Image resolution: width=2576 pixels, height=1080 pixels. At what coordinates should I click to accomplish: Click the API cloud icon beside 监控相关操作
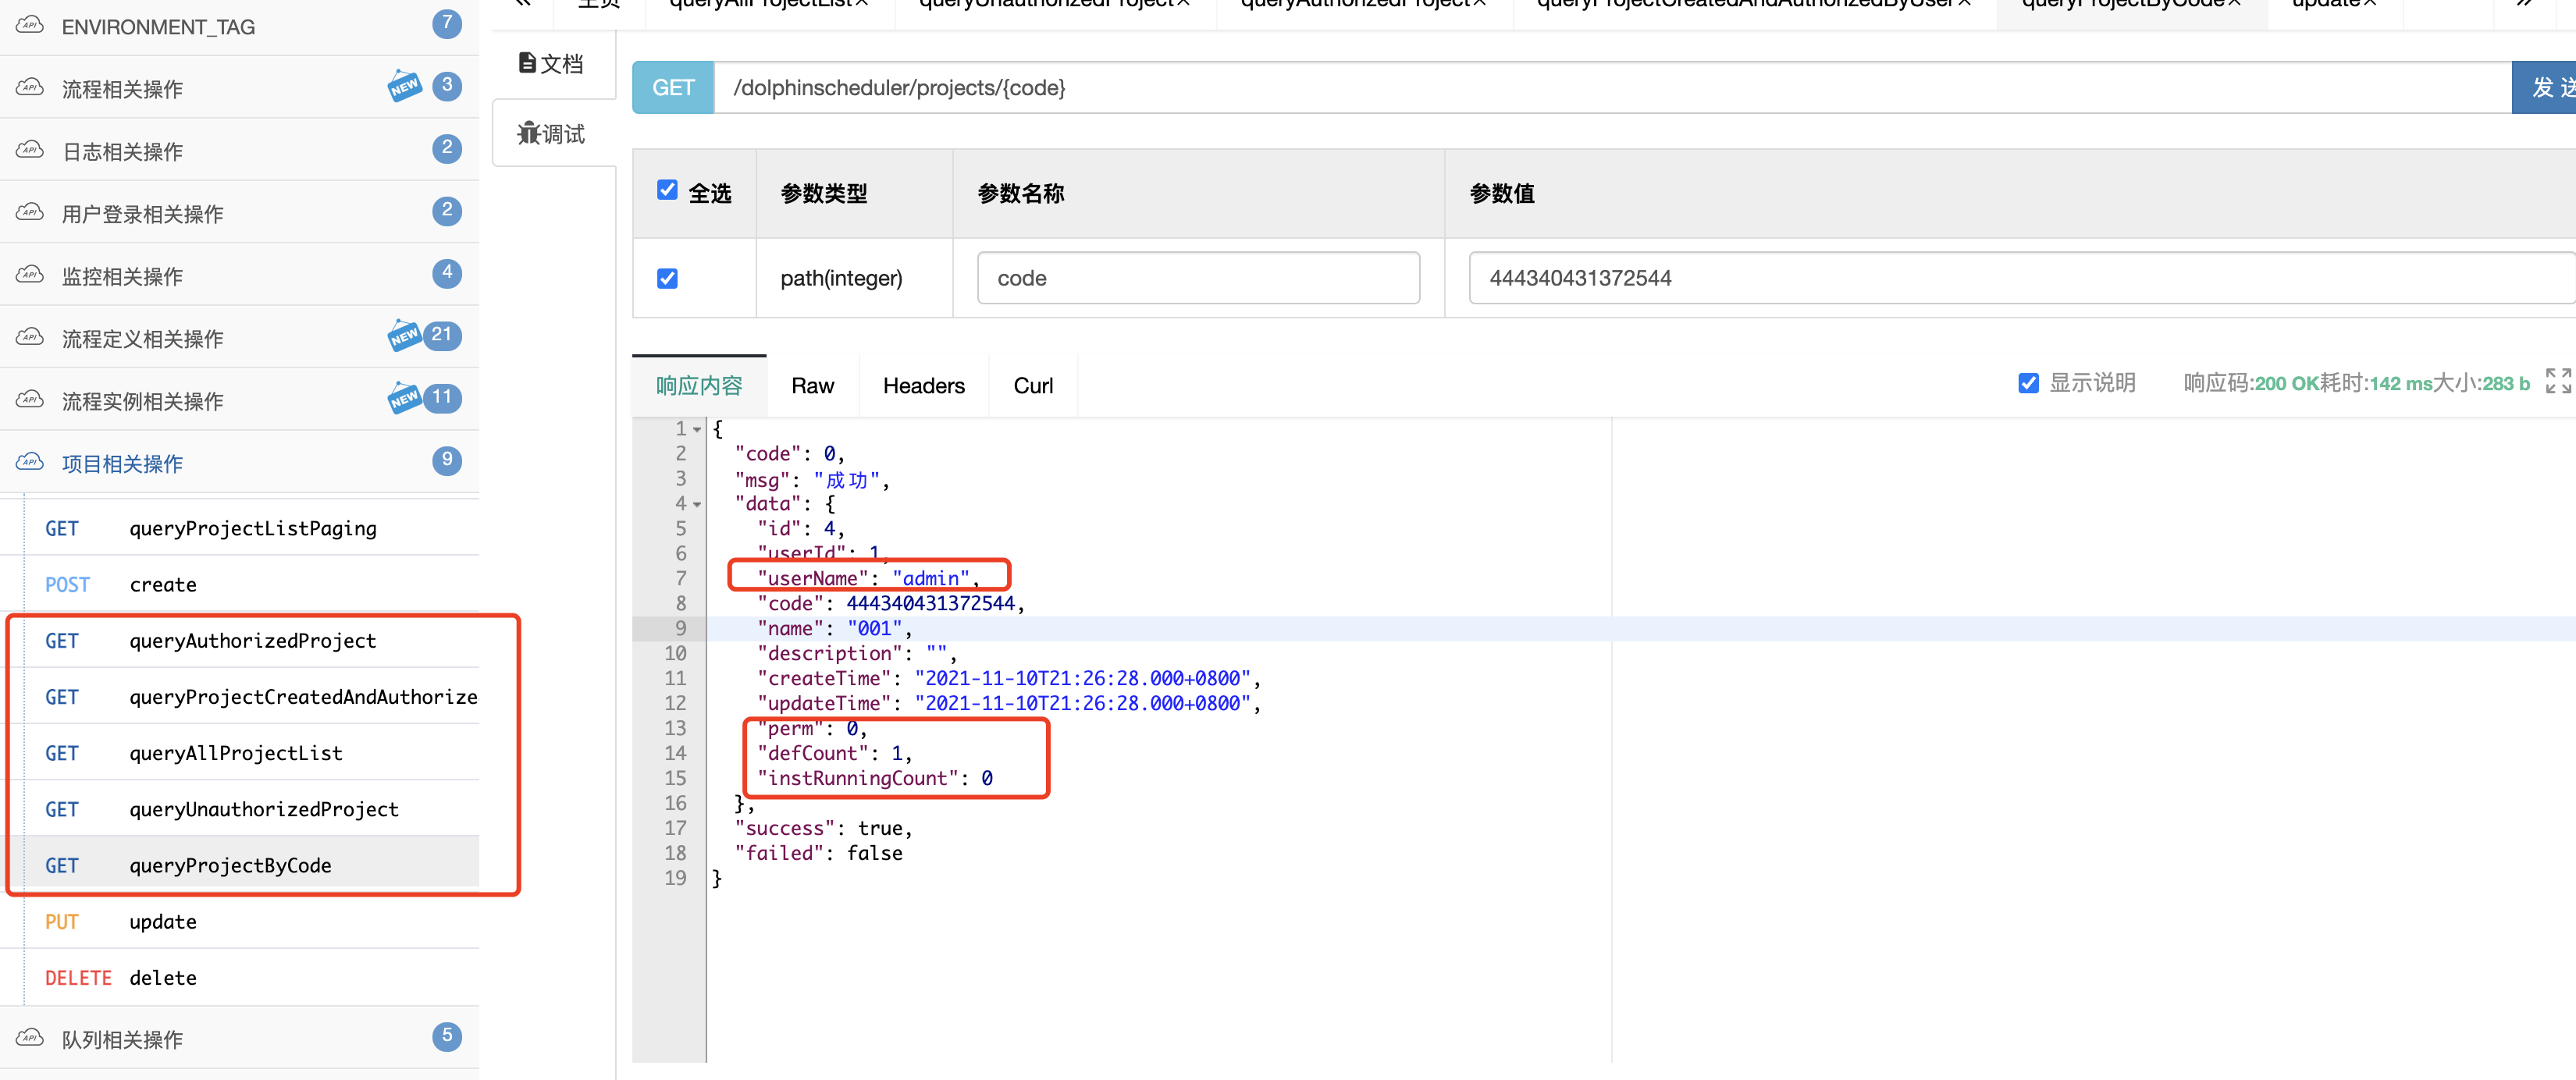tap(30, 275)
